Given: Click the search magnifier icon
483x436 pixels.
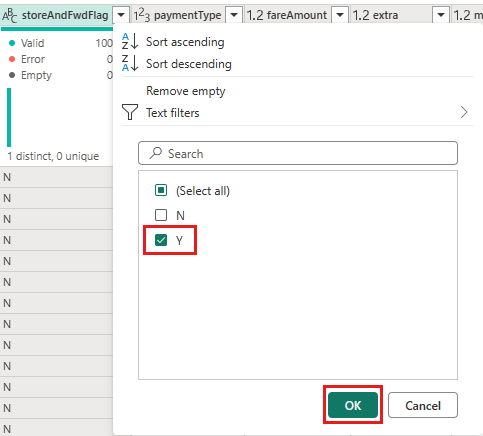Looking at the screenshot, I should coord(155,153).
